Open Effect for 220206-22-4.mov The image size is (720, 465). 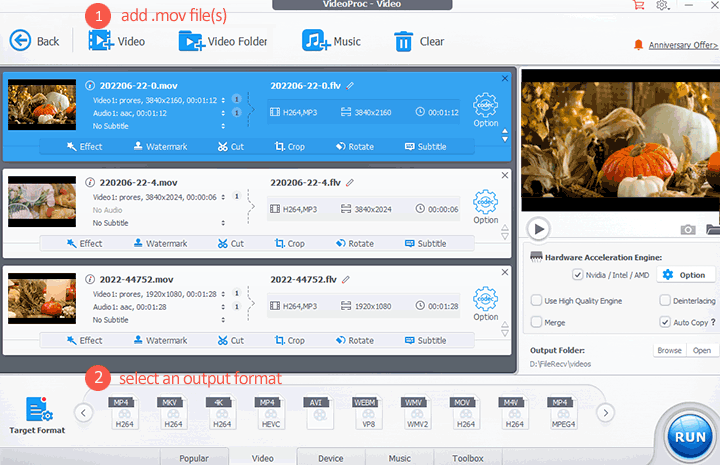click(x=84, y=244)
